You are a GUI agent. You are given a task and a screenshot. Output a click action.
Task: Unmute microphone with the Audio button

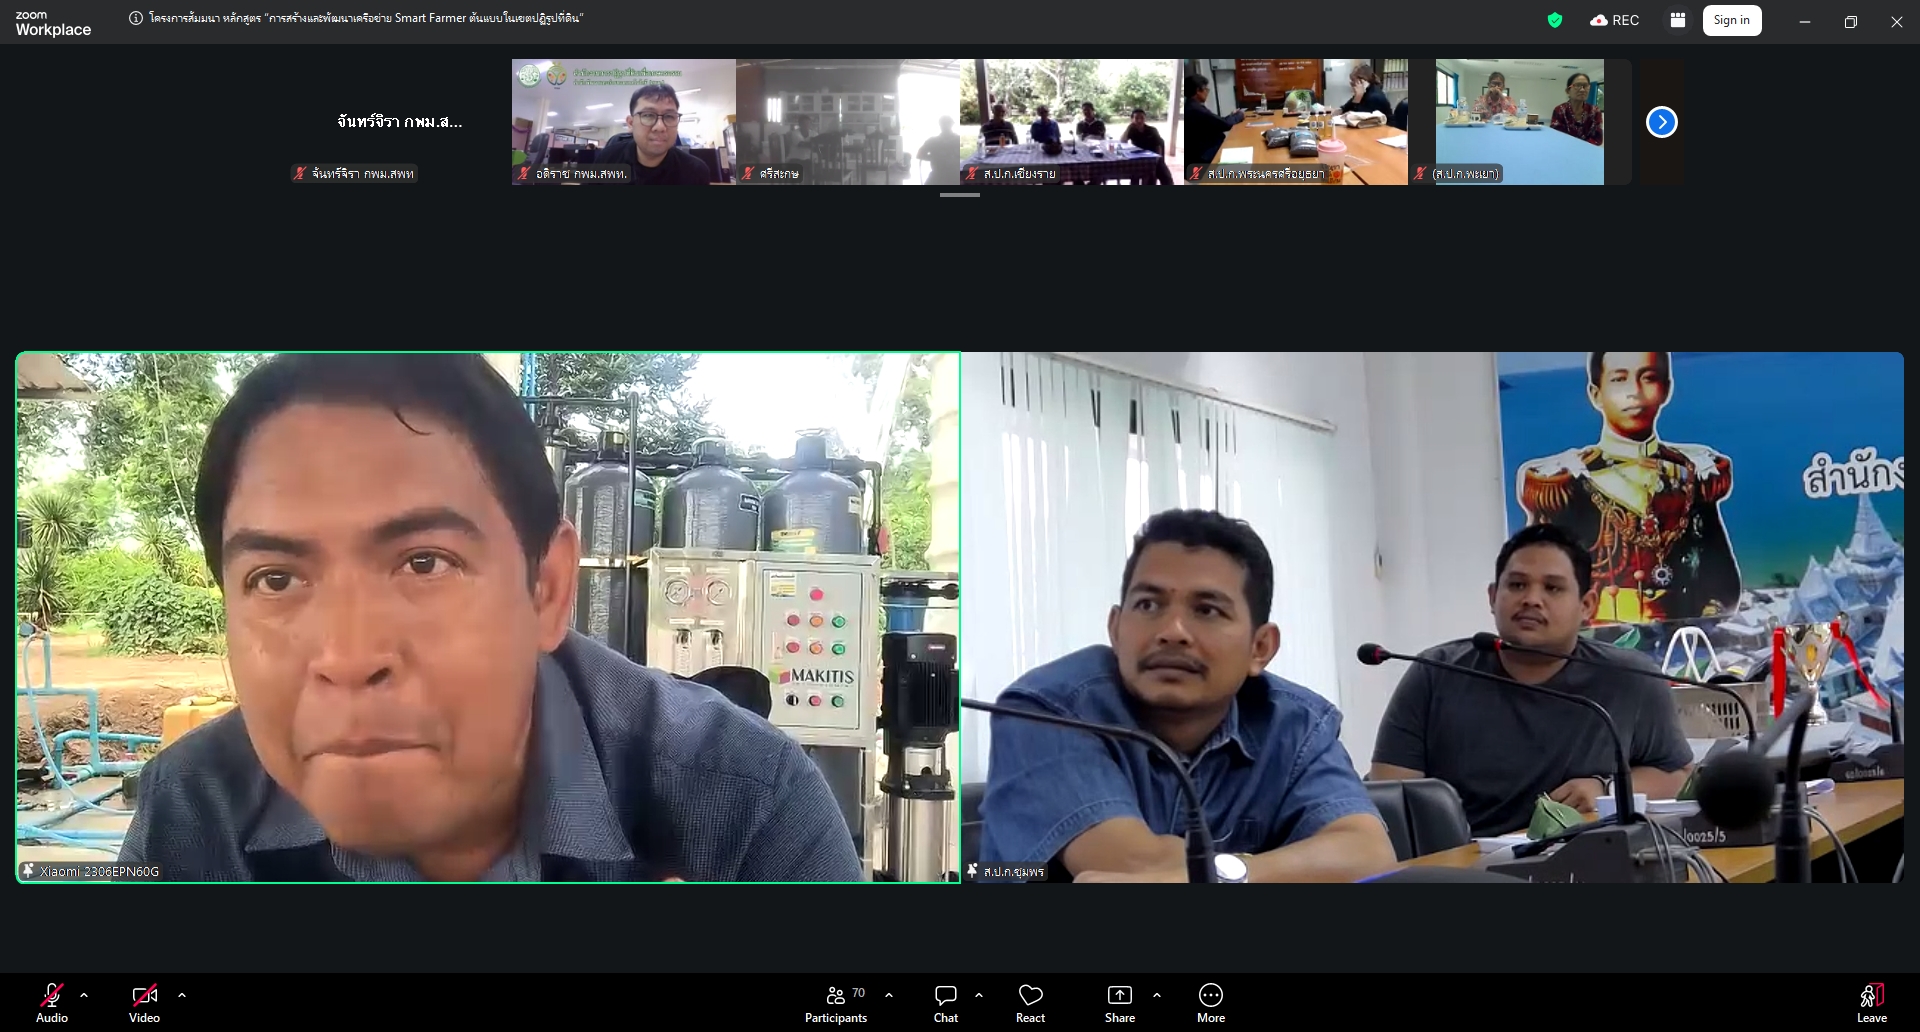click(52, 1003)
